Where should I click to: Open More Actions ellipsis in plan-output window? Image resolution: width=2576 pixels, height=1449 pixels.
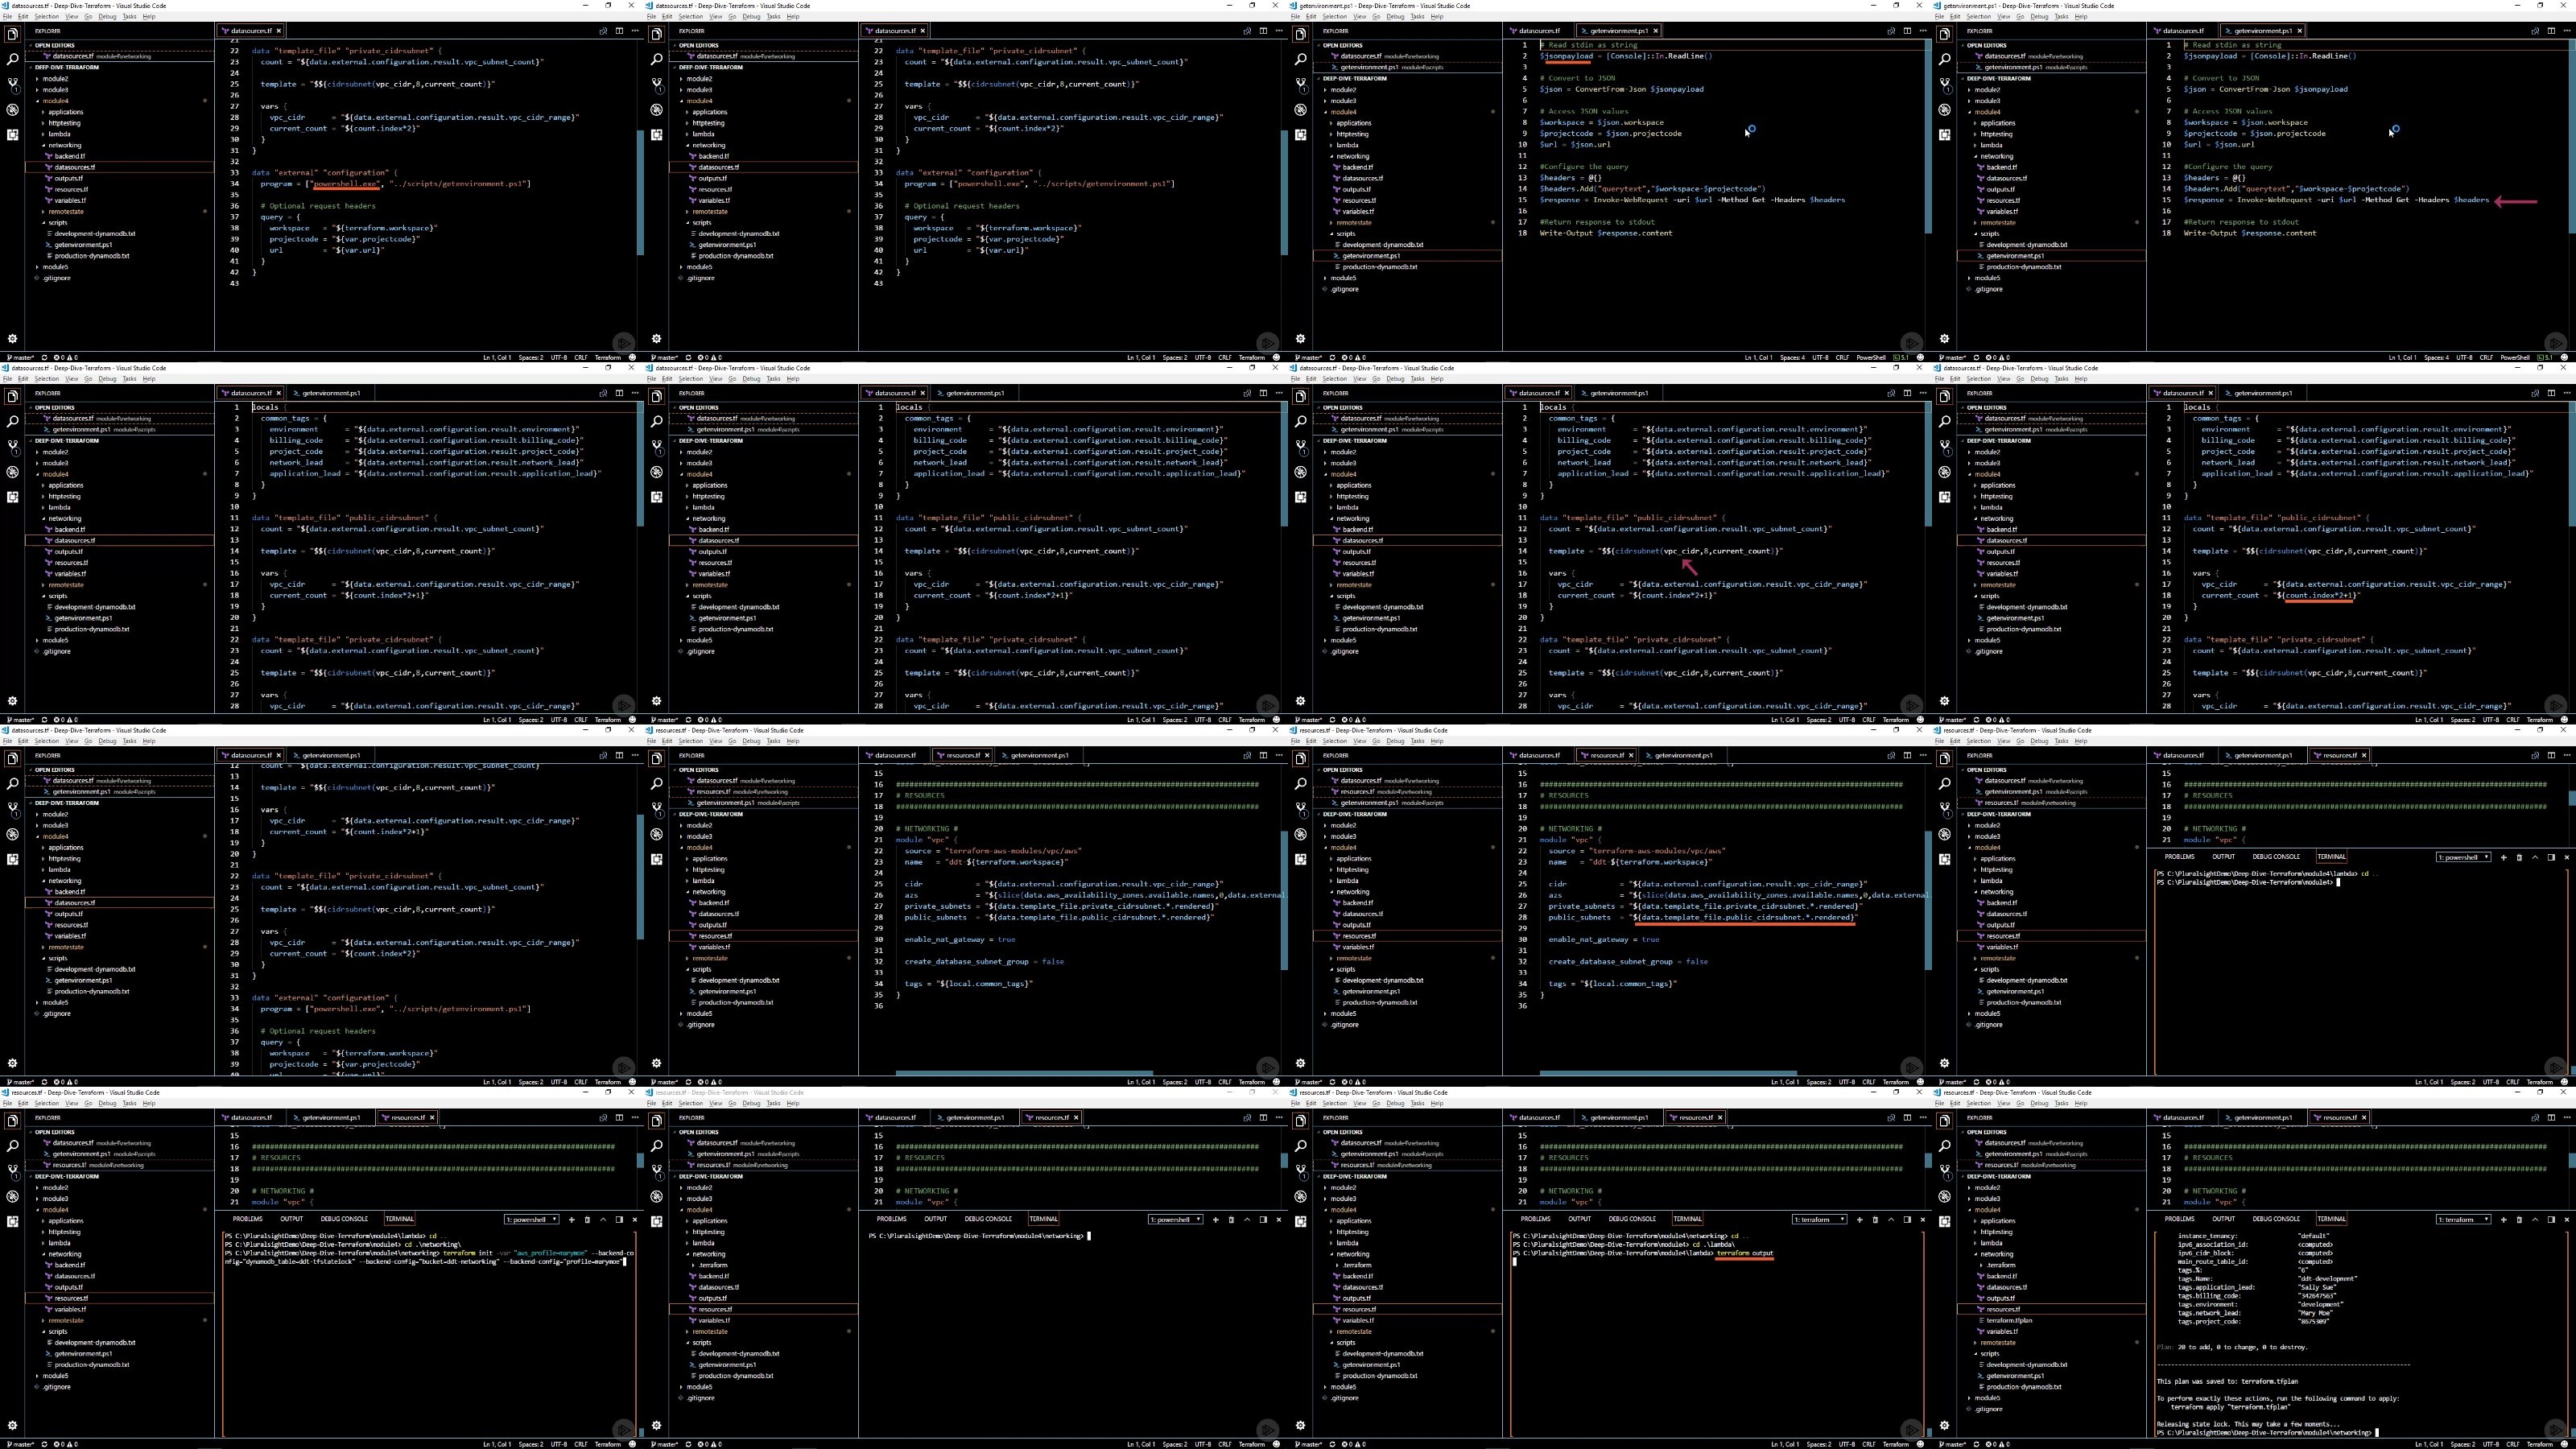pyautogui.click(x=2567, y=1118)
